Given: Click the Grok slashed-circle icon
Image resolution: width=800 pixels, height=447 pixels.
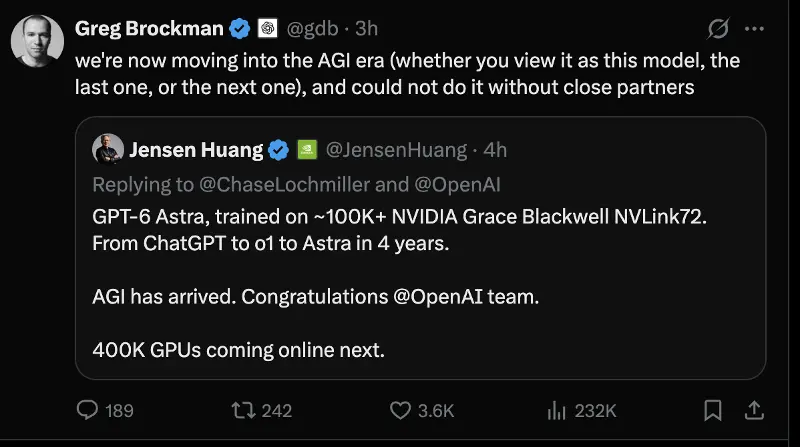Looking at the screenshot, I should click(x=718, y=29).
